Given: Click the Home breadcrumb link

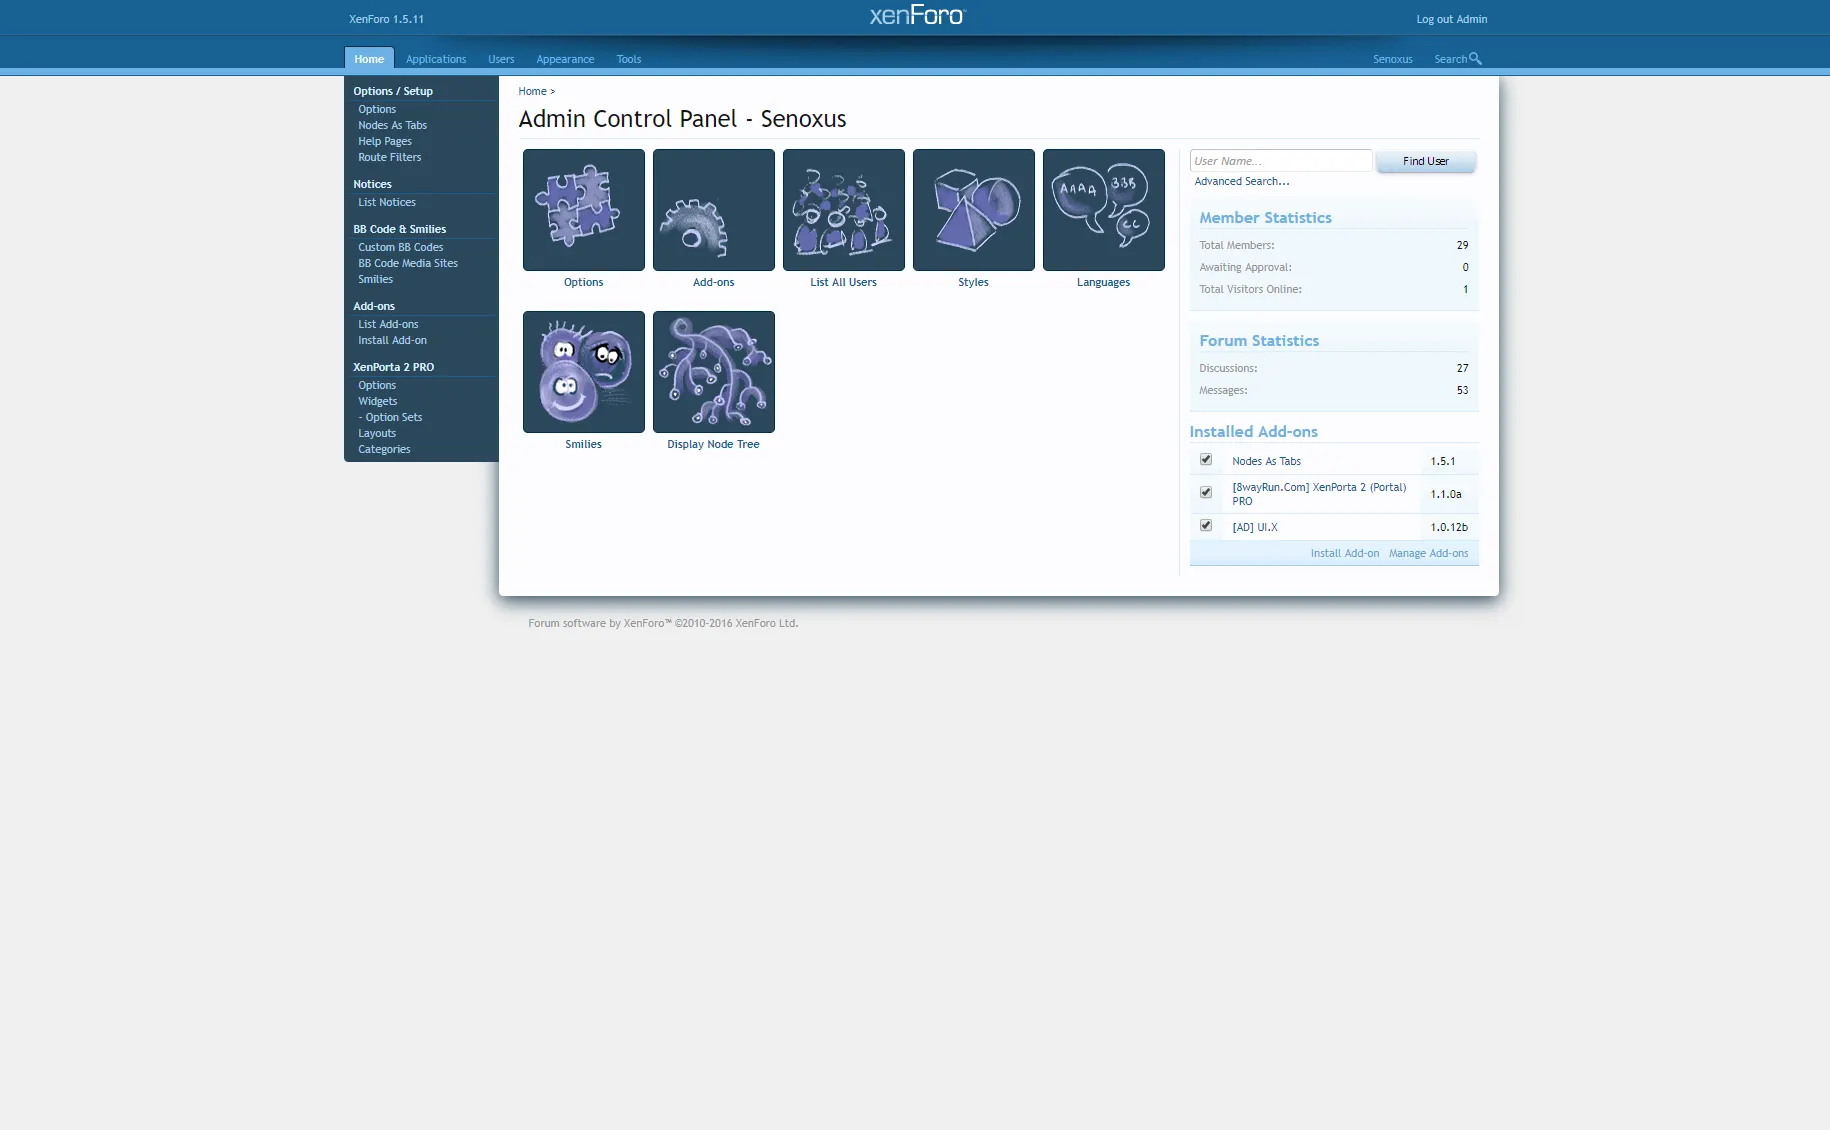Looking at the screenshot, I should 533,92.
